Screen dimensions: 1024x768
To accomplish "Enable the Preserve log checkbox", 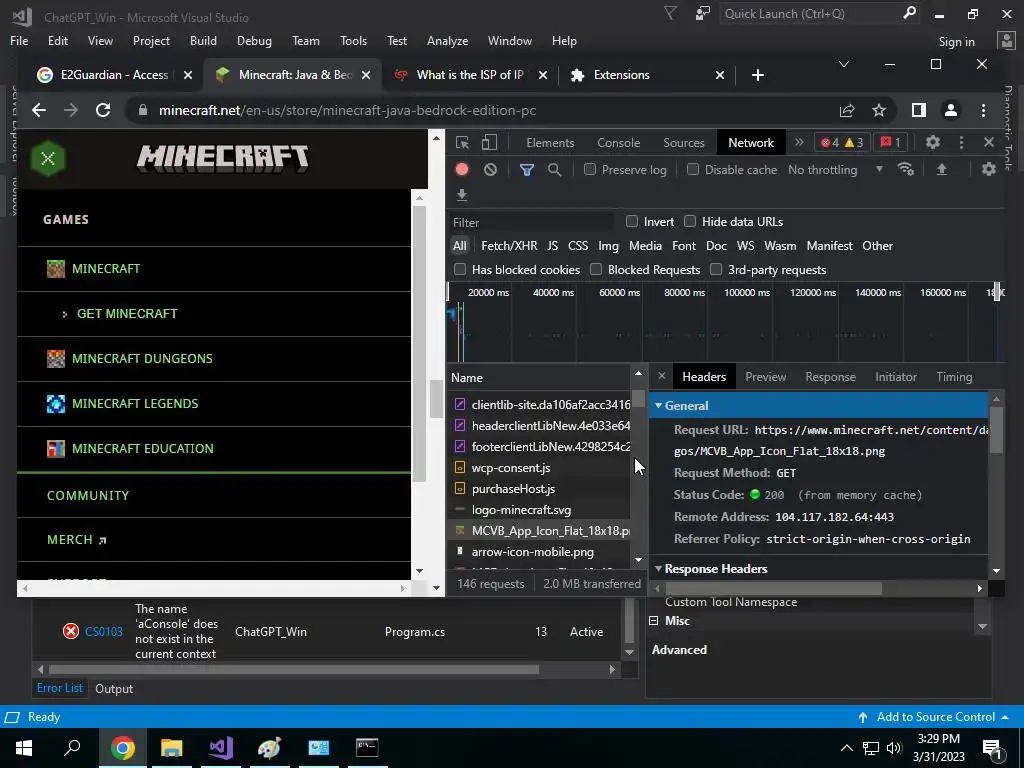I will (590, 169).
